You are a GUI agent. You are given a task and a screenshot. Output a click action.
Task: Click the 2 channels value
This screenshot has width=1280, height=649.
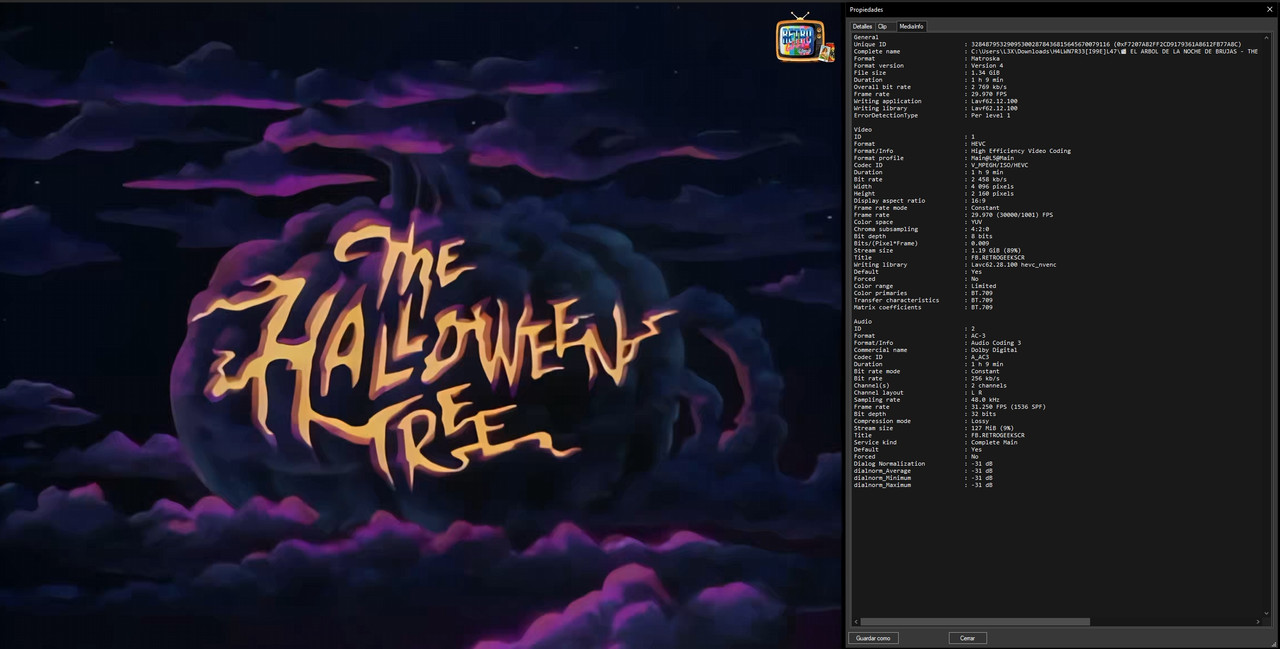pos(989,385)
